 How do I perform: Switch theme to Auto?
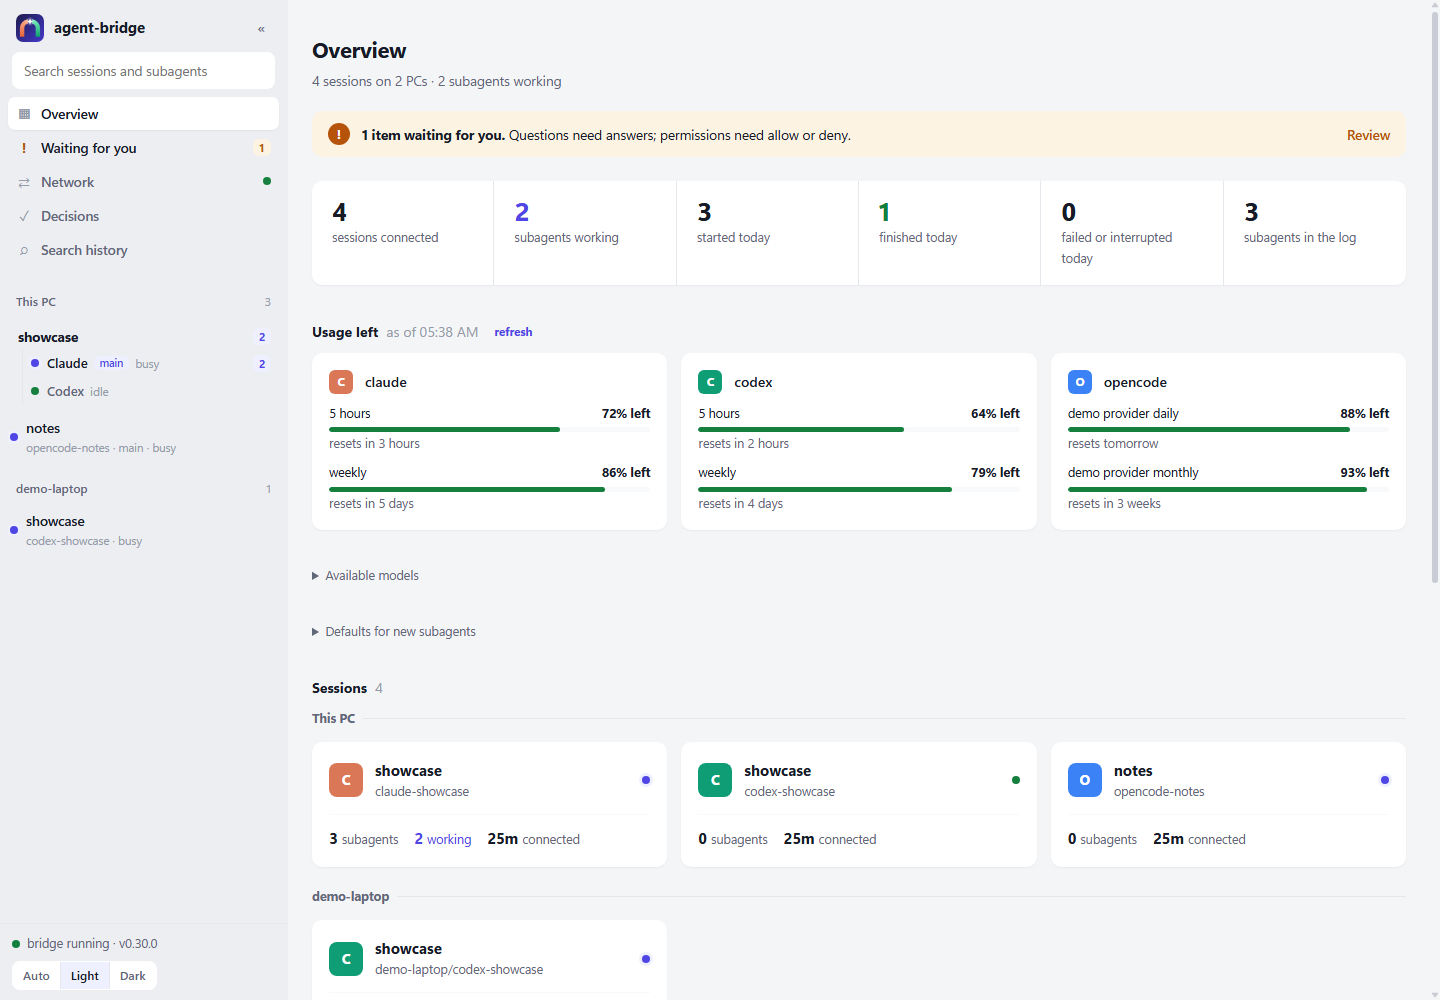36,976
